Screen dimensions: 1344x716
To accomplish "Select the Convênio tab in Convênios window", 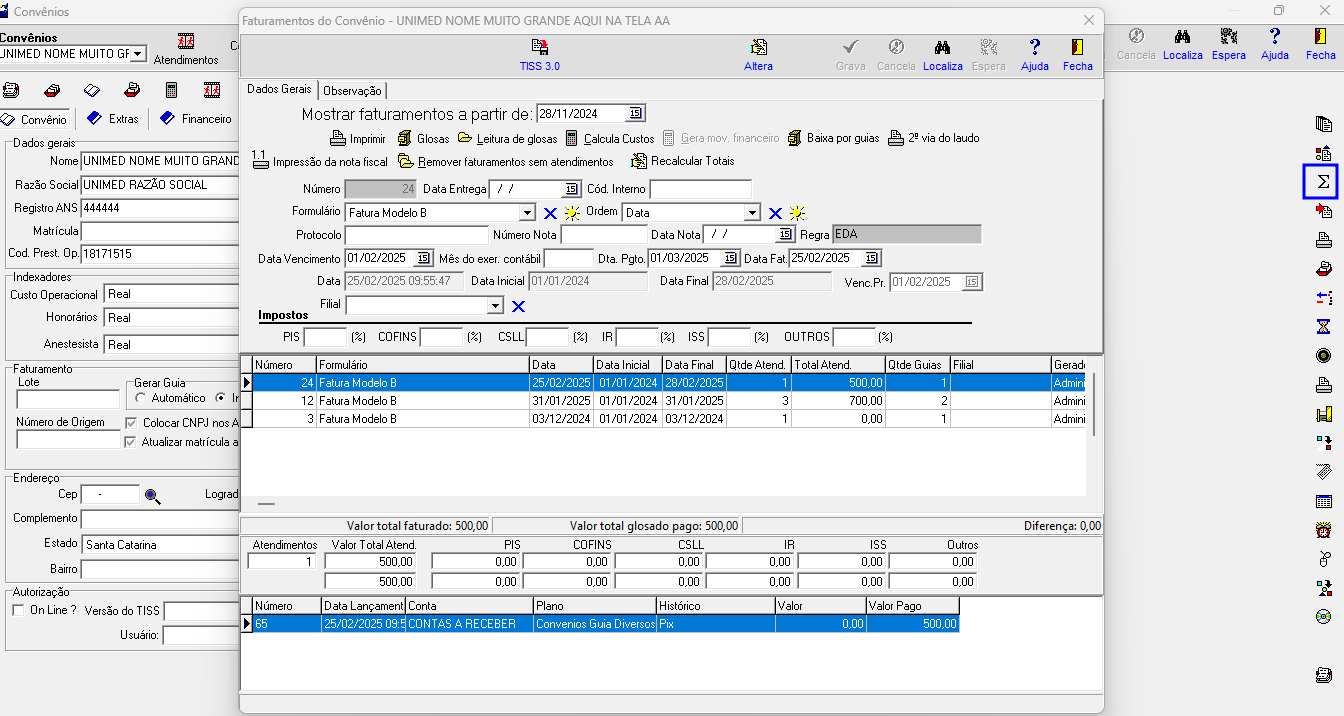I will click(x=36, y=119).
